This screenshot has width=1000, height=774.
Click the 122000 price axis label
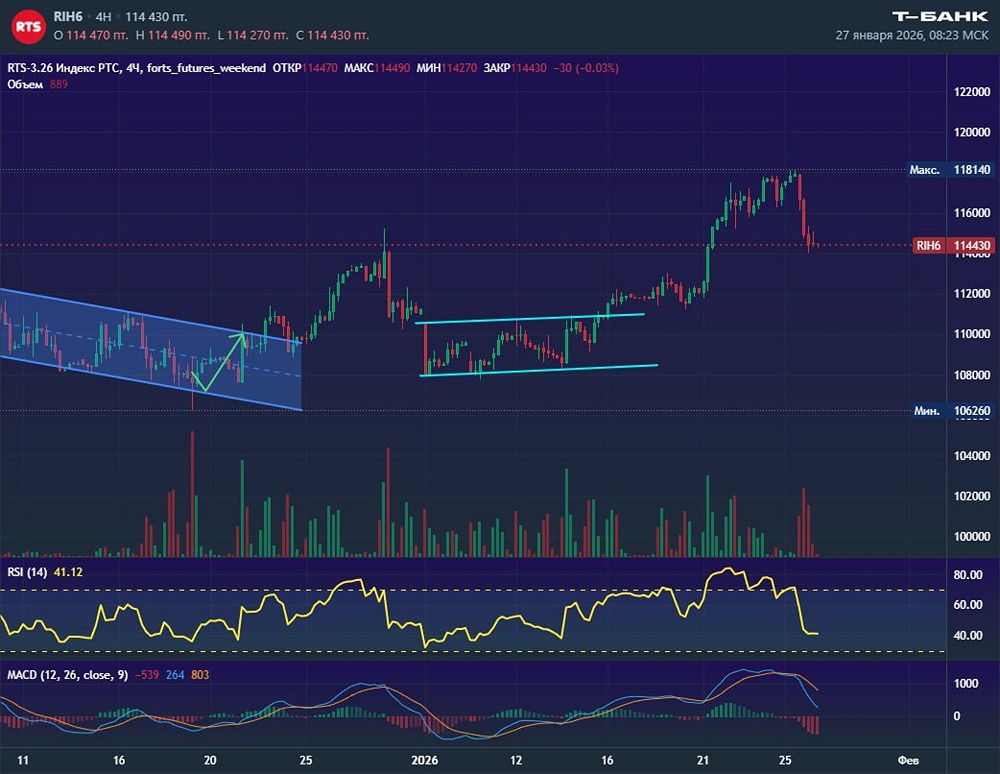pyautogui.click(x=972, y=92)
